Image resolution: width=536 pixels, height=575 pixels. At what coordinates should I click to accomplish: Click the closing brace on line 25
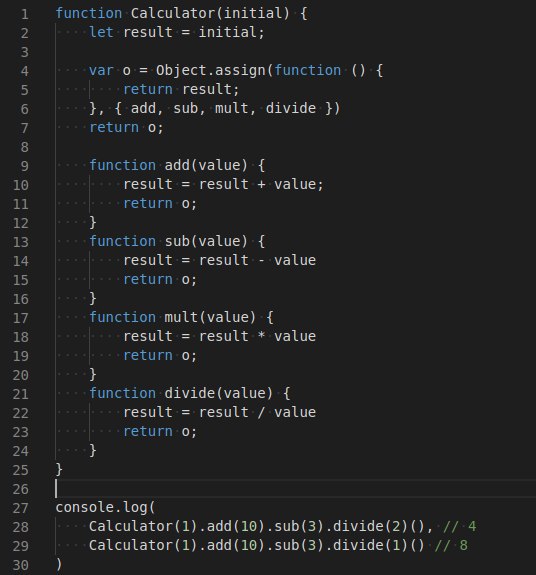tap(59, 470)
